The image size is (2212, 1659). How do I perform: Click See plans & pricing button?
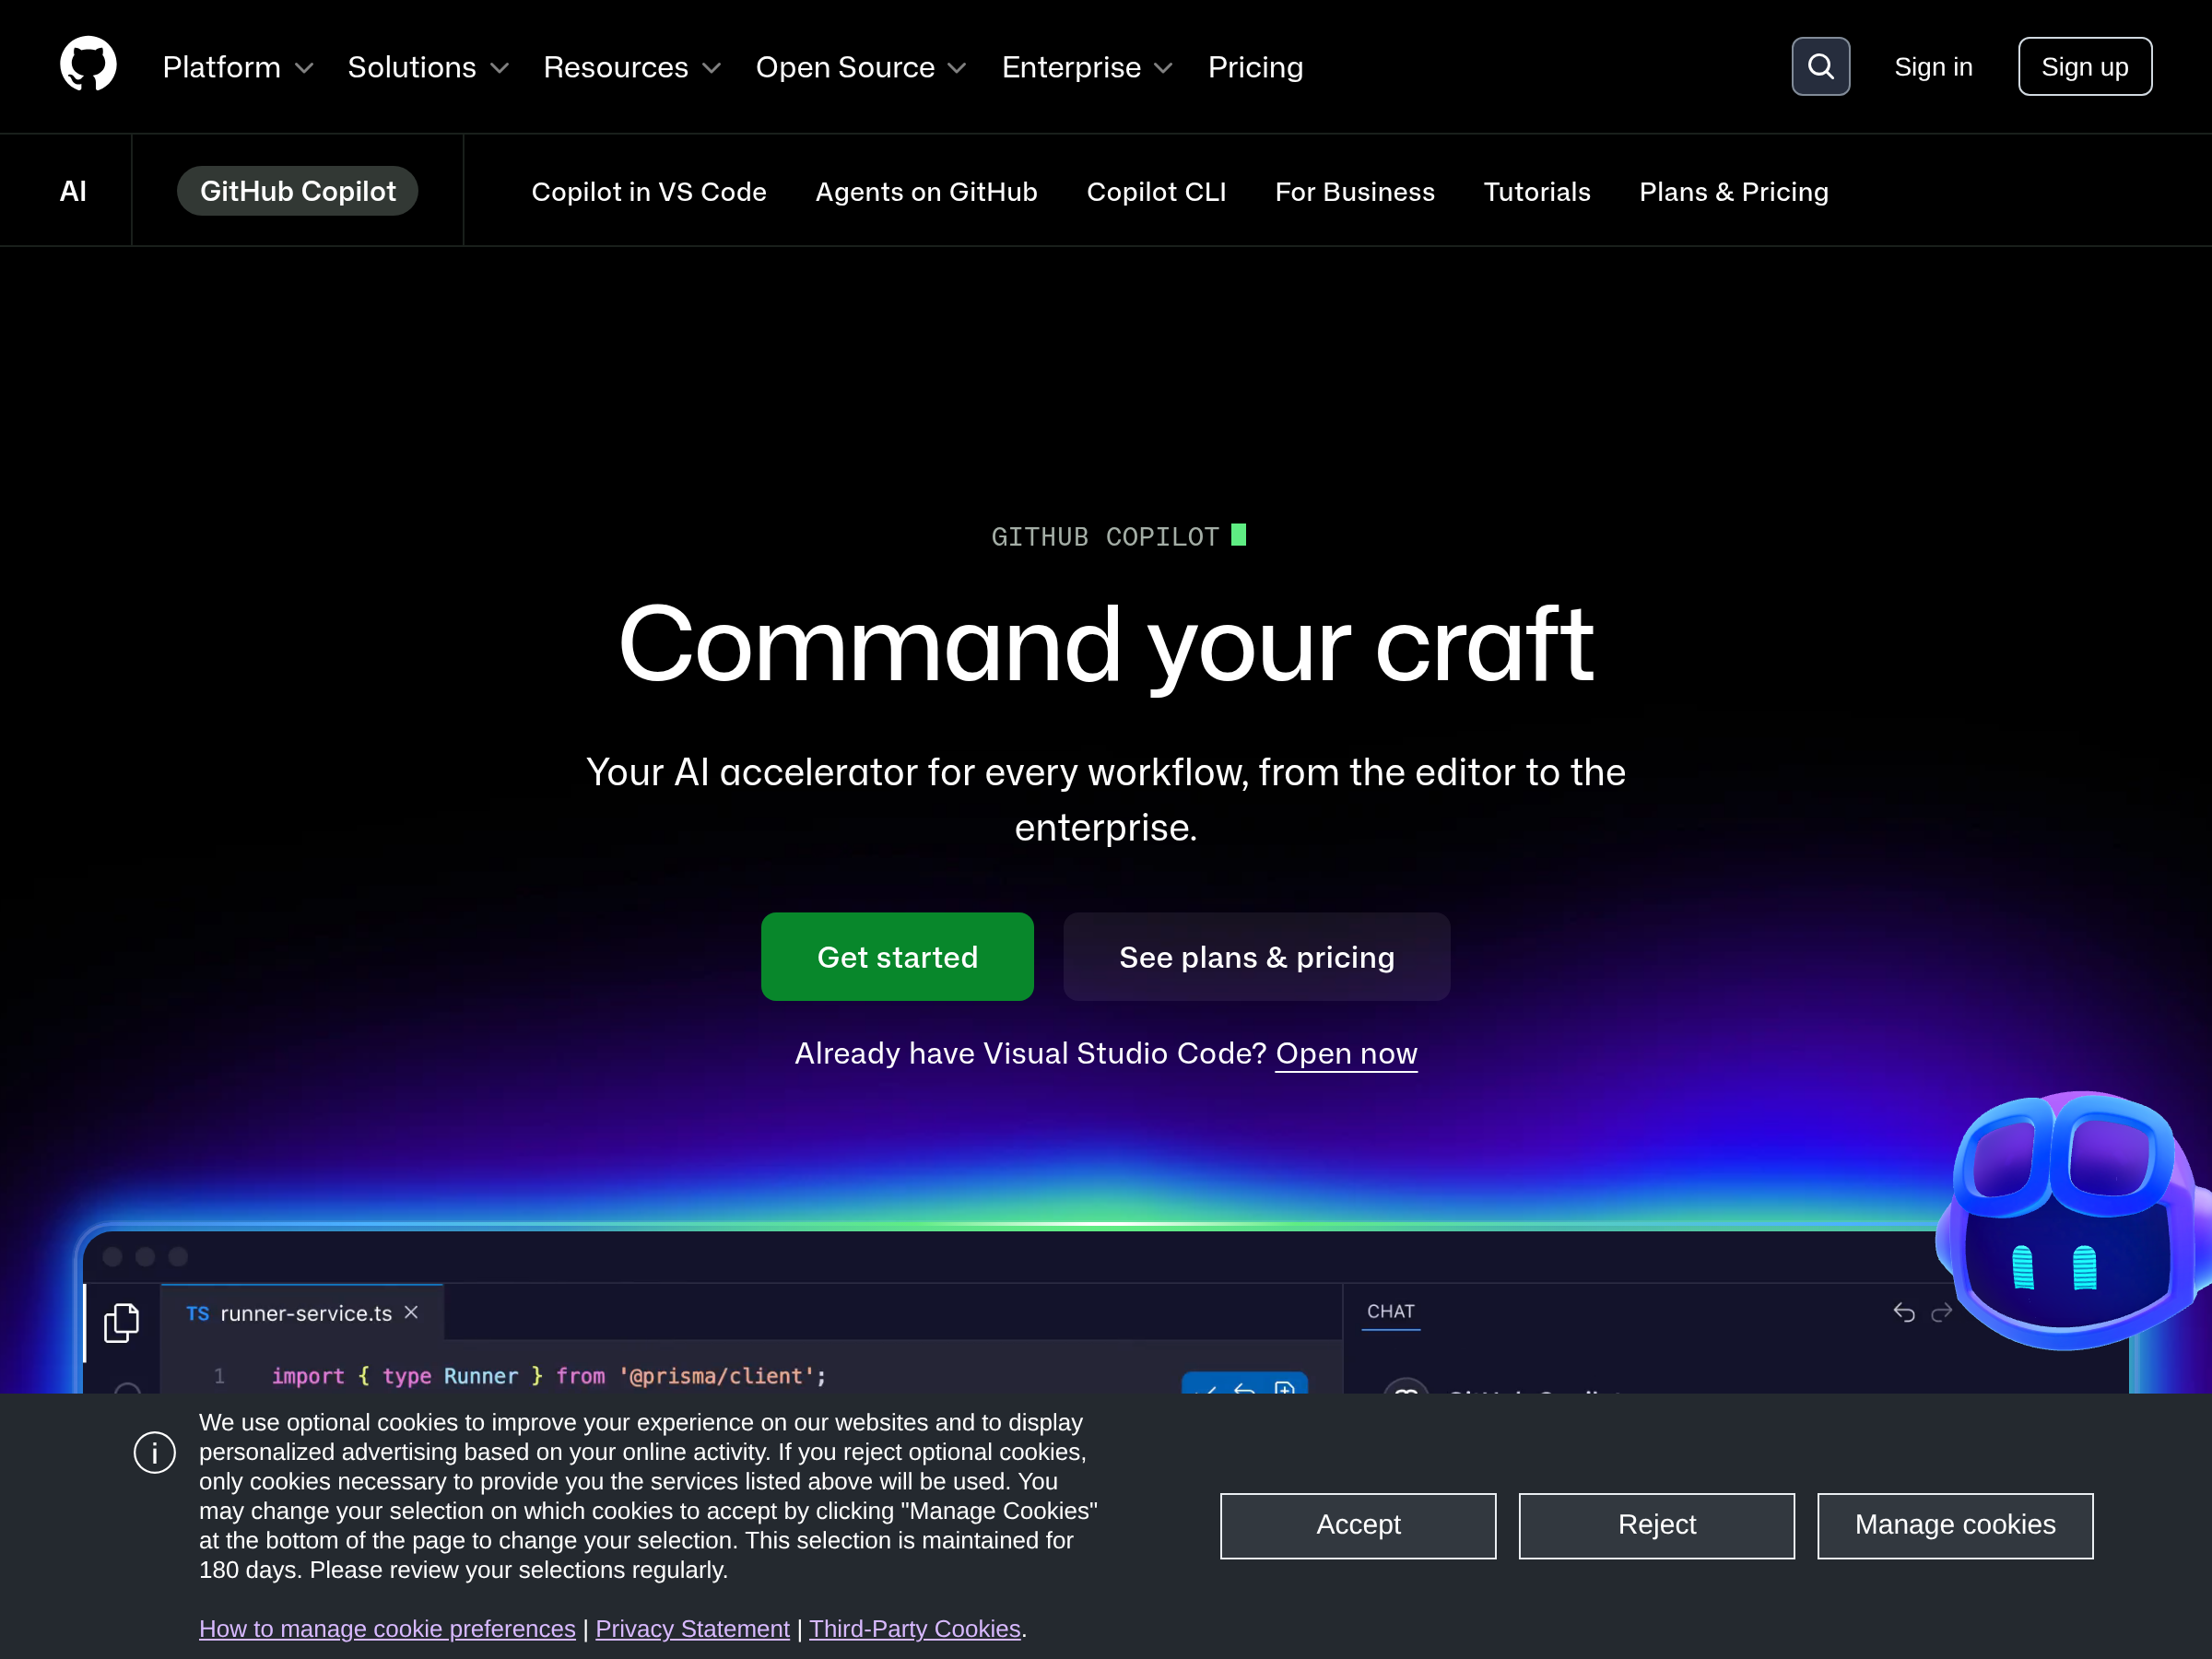tap(1256, 956)
